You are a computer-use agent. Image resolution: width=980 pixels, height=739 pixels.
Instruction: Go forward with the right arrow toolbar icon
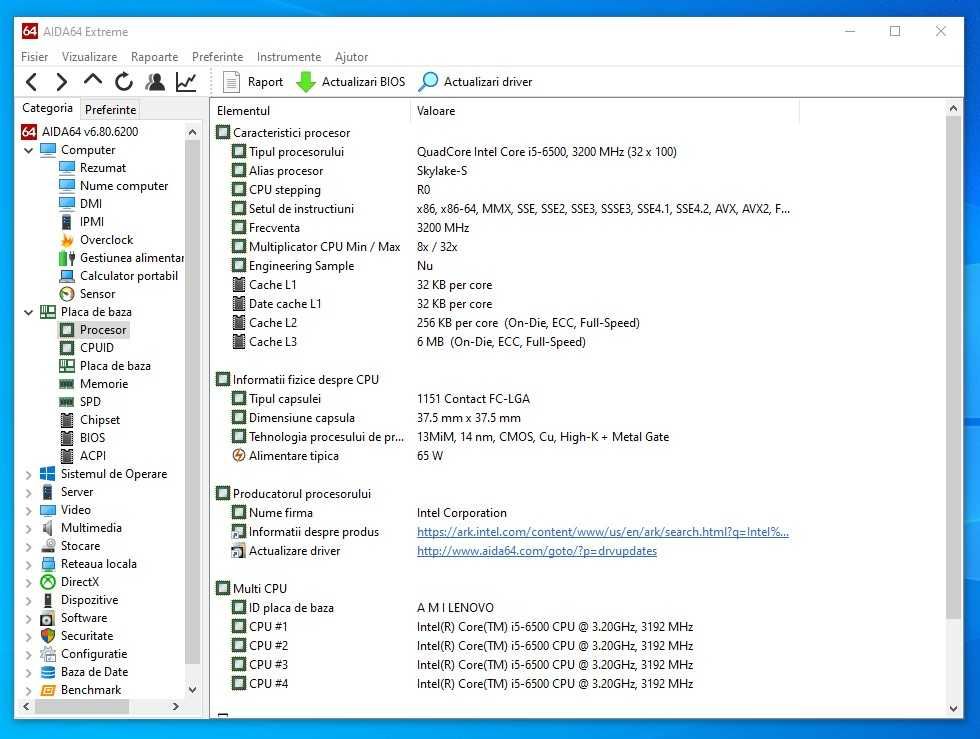(x=61, y=82)
